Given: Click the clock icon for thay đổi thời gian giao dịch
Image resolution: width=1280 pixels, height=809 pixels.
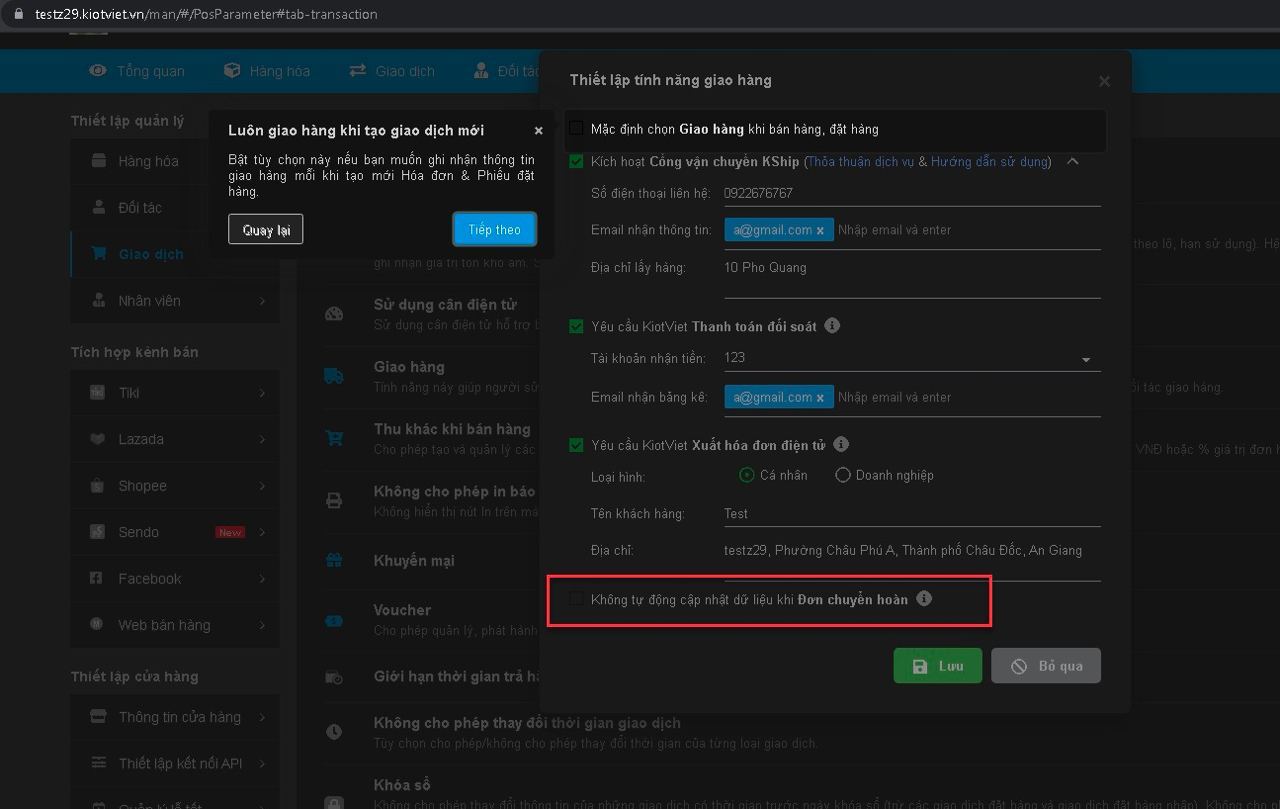Looking at the screenshot, I should click(334, 732).
